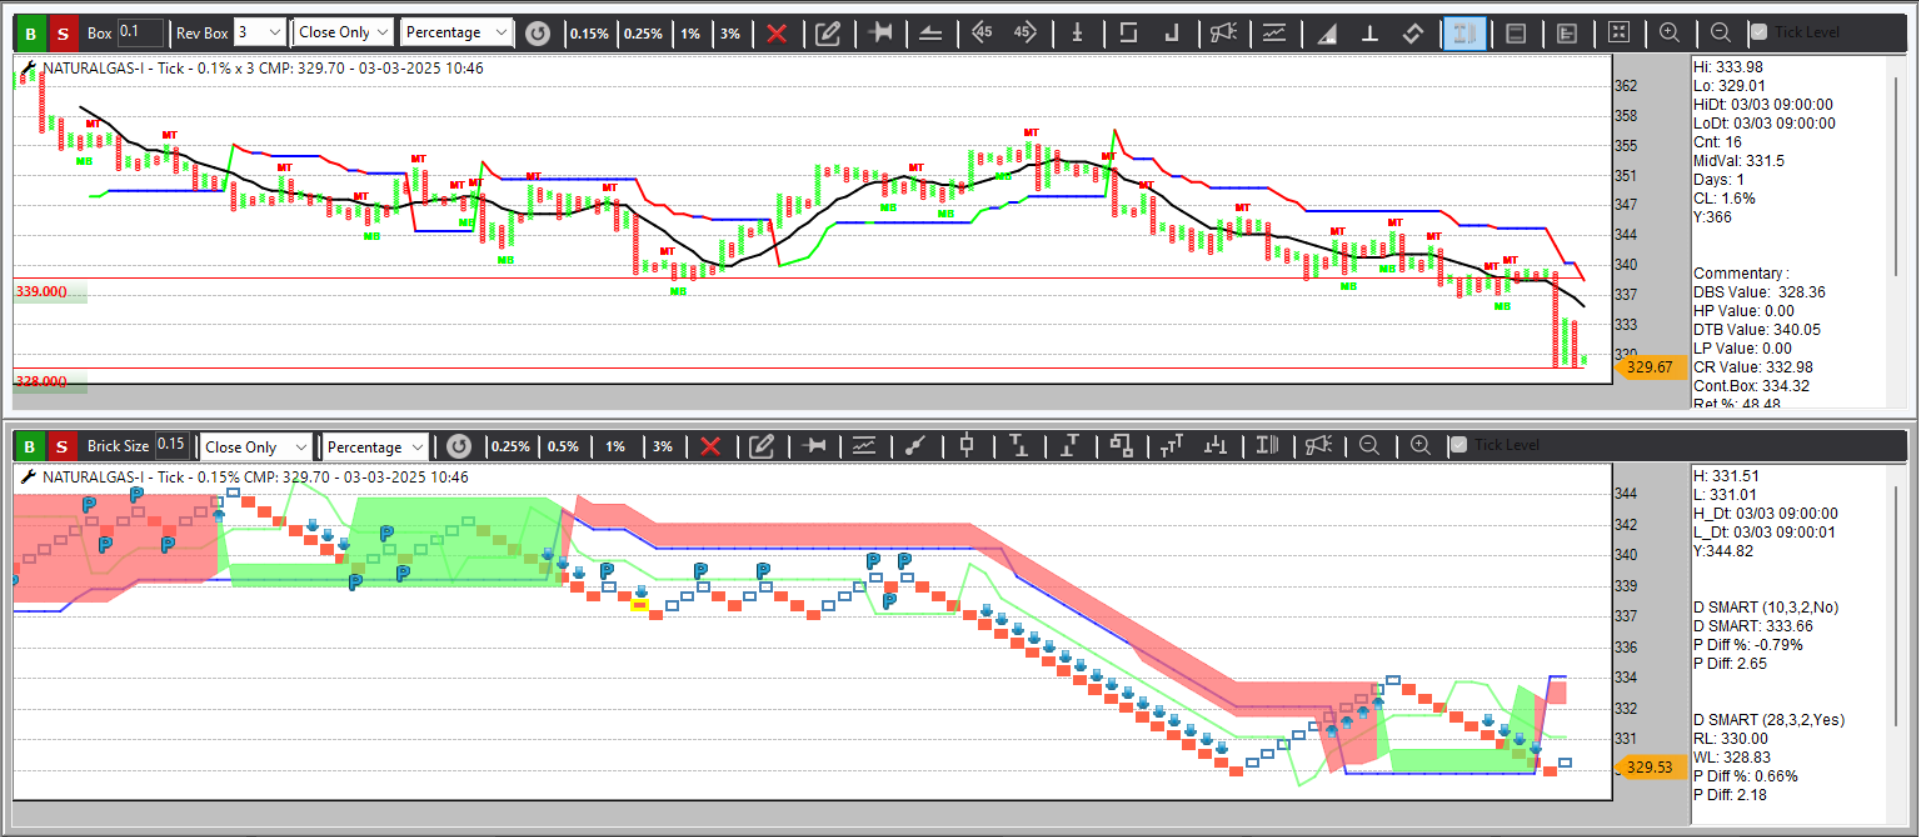The image size is (1919, 837).
Task: Click the wrench settings icon on lower chart
Action: pos(28,477)
